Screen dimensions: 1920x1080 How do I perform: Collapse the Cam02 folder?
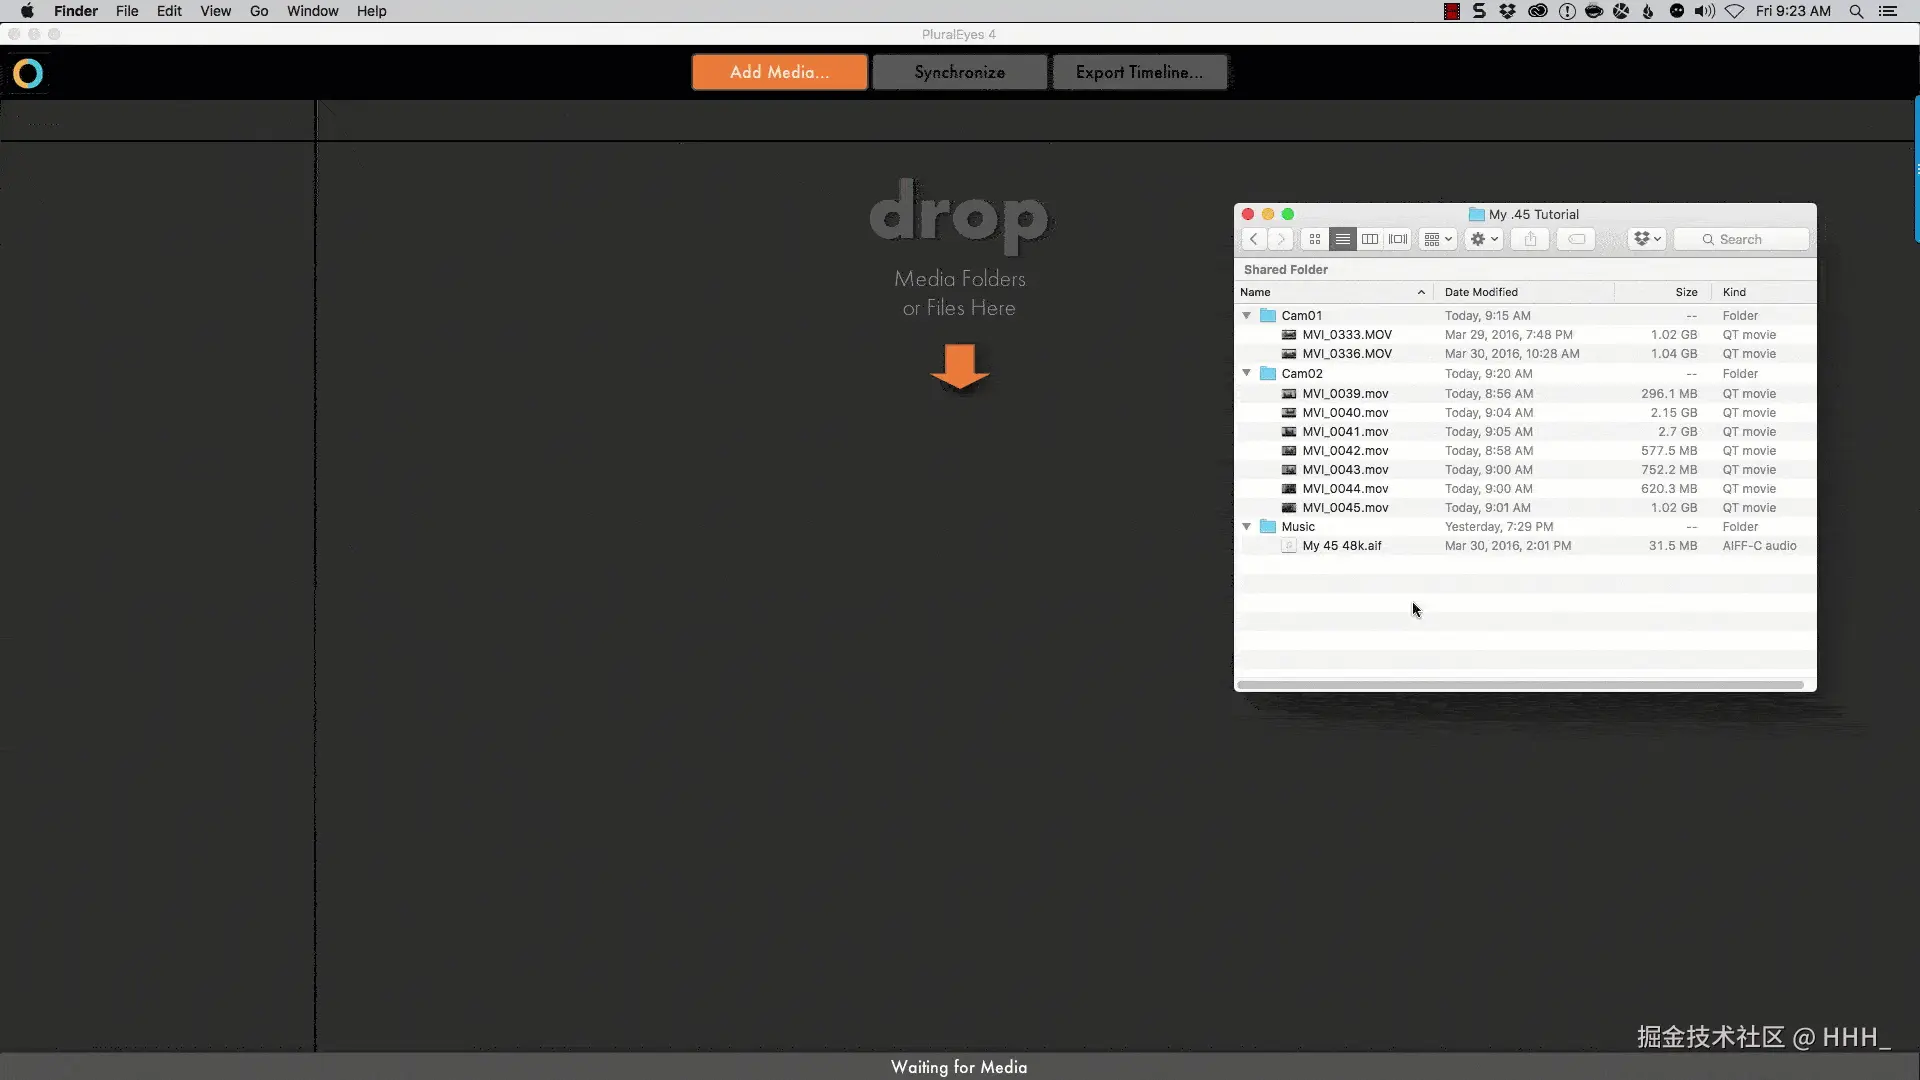1247,373
